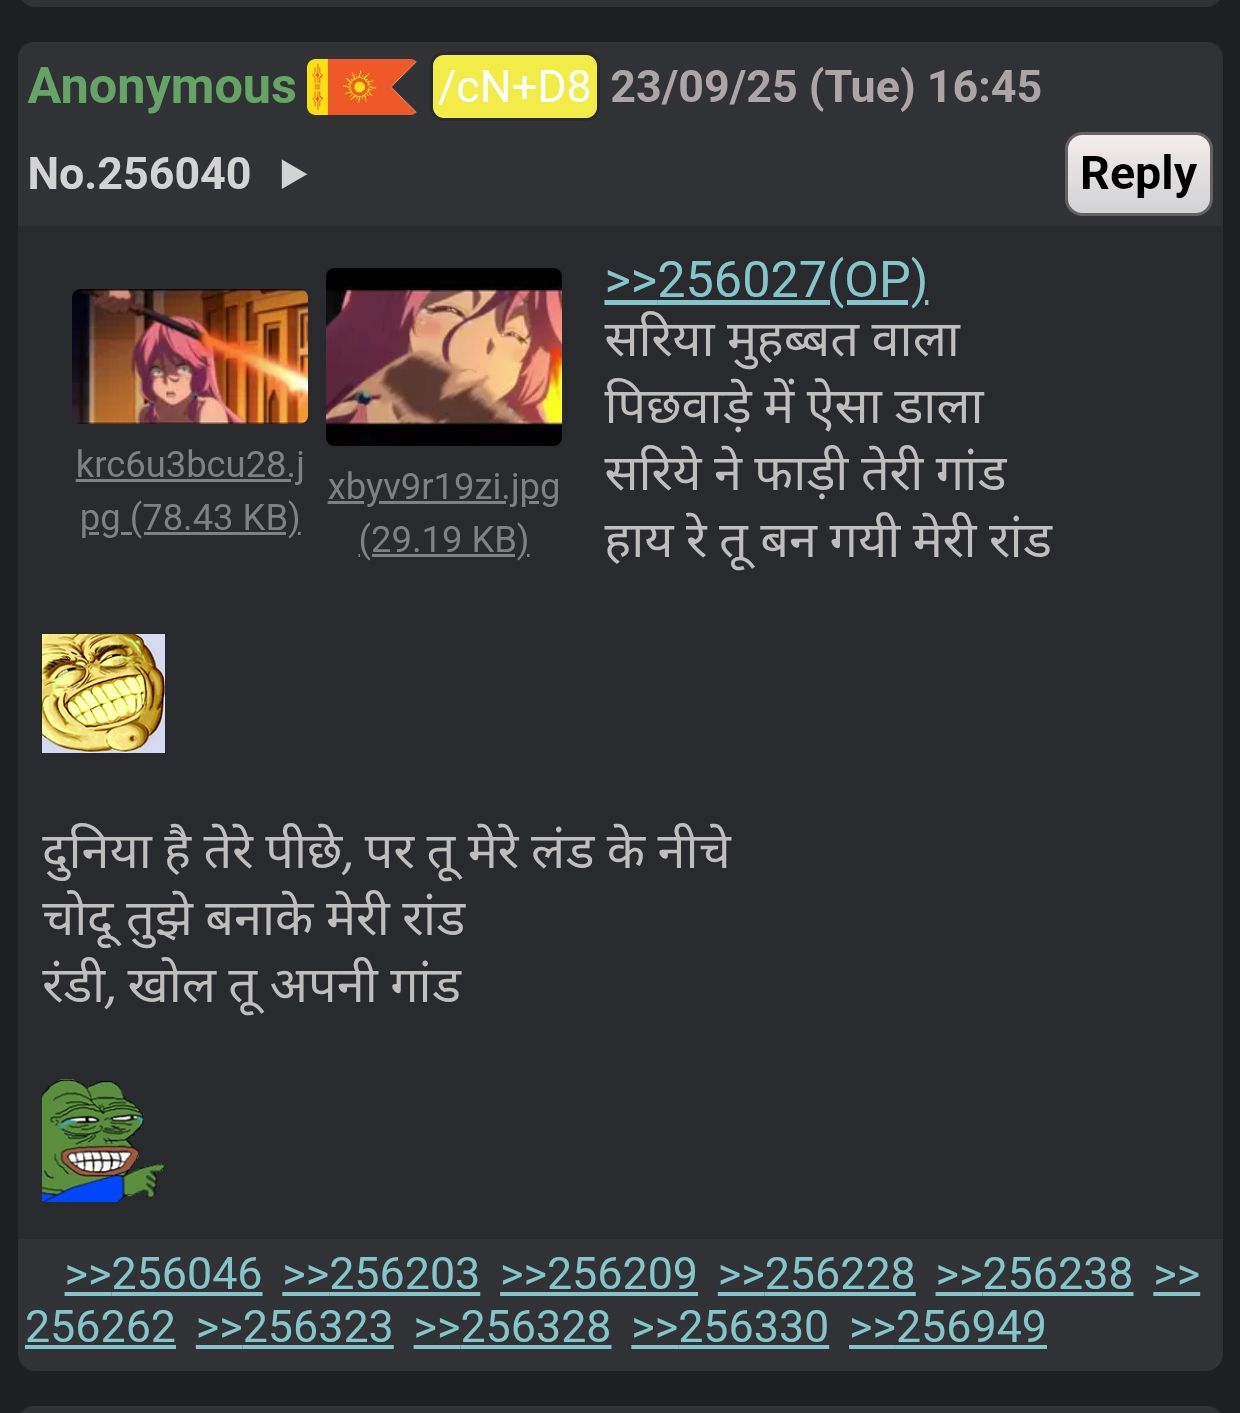Viewport: 1240px width, 1413px height.
Task: Click the post number No.256040
Action: (x=139, y=174)
